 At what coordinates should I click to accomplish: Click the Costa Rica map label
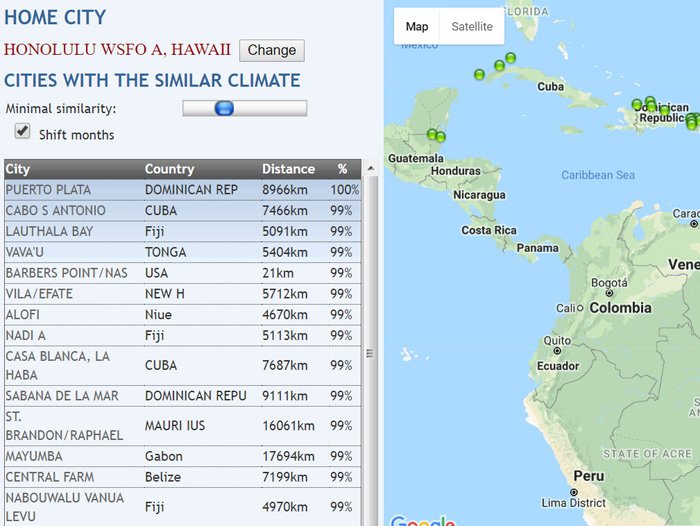489,230
